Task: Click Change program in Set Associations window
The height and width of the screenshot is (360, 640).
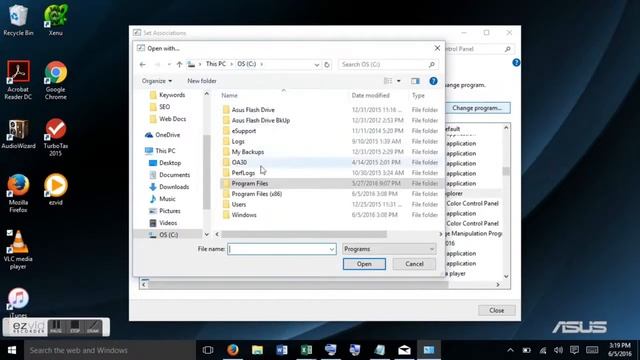Action: (x=477, y=108)
